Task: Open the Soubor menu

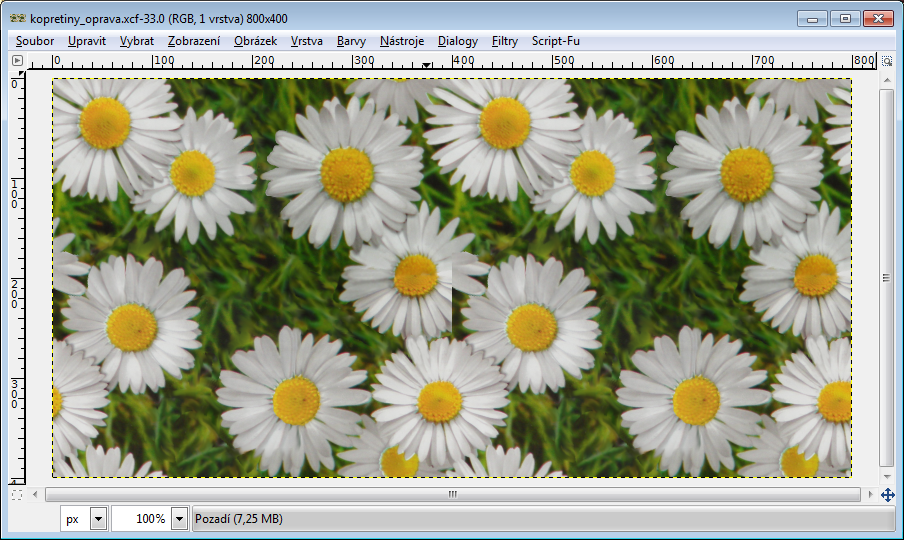Action: point(35,41)
